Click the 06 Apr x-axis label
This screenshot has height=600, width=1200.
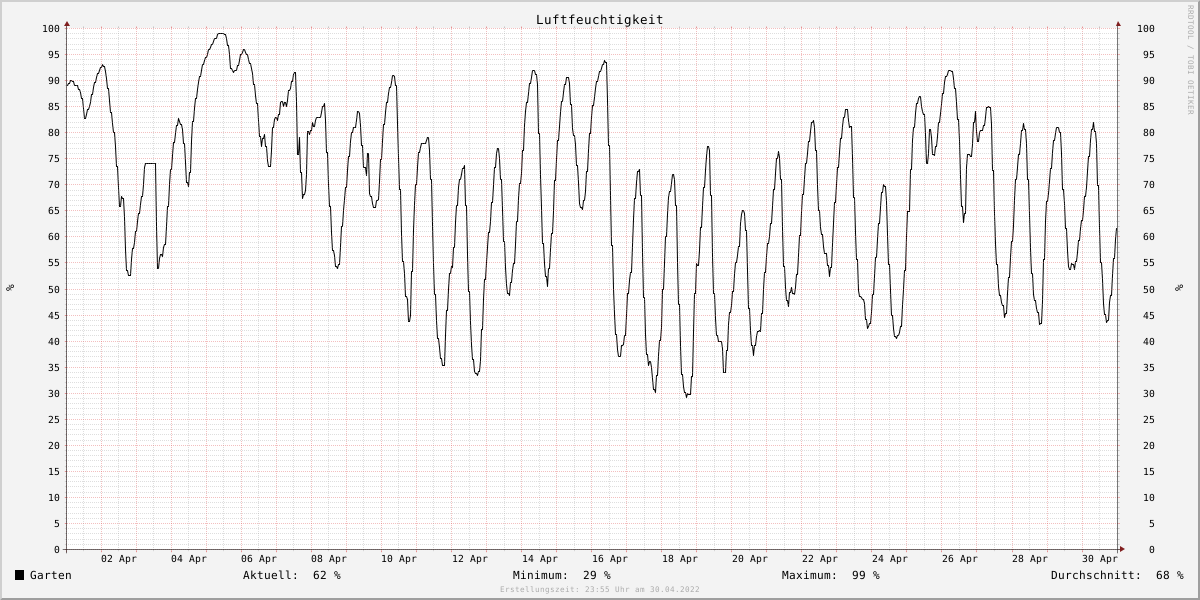click(x=259, y=559)
